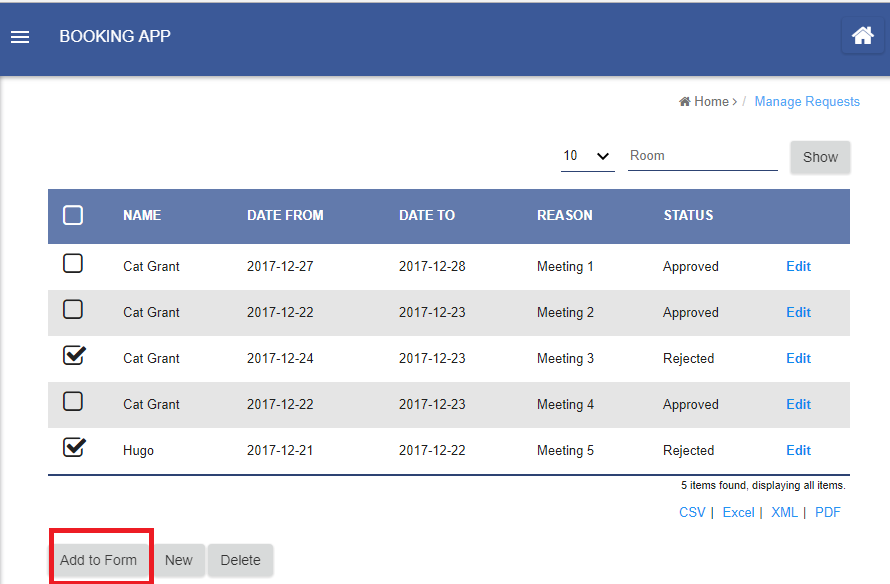Tick the Meeting 4 row checkbox
Viewport: 890px width, 584px height.
coord(73,402)
